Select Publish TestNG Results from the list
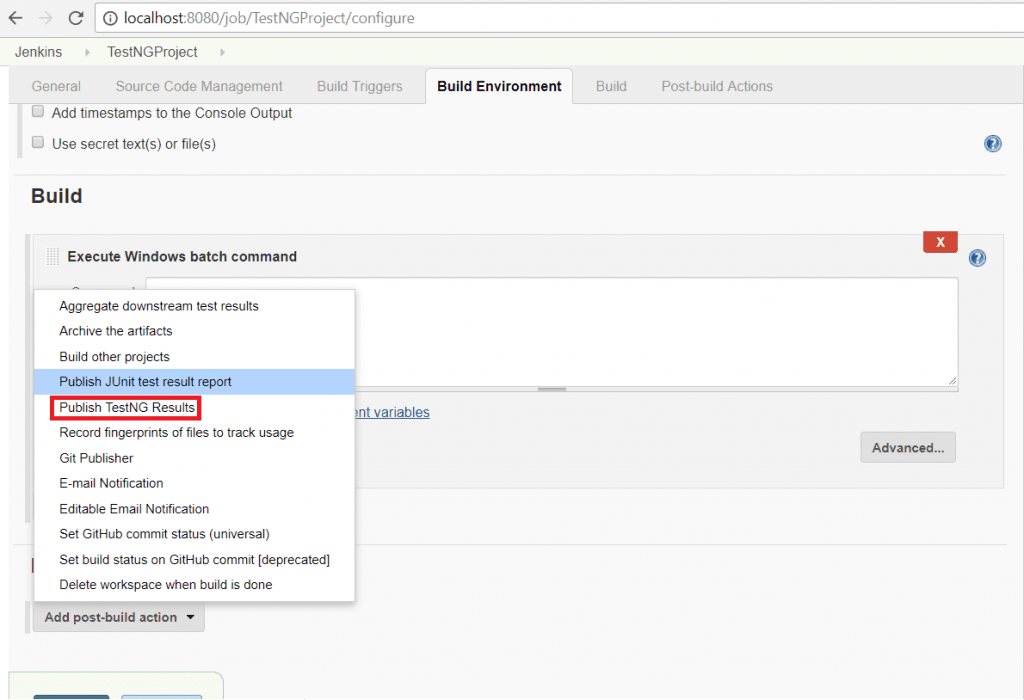Viewport: 1024px width, 700px height. (125, 407)
